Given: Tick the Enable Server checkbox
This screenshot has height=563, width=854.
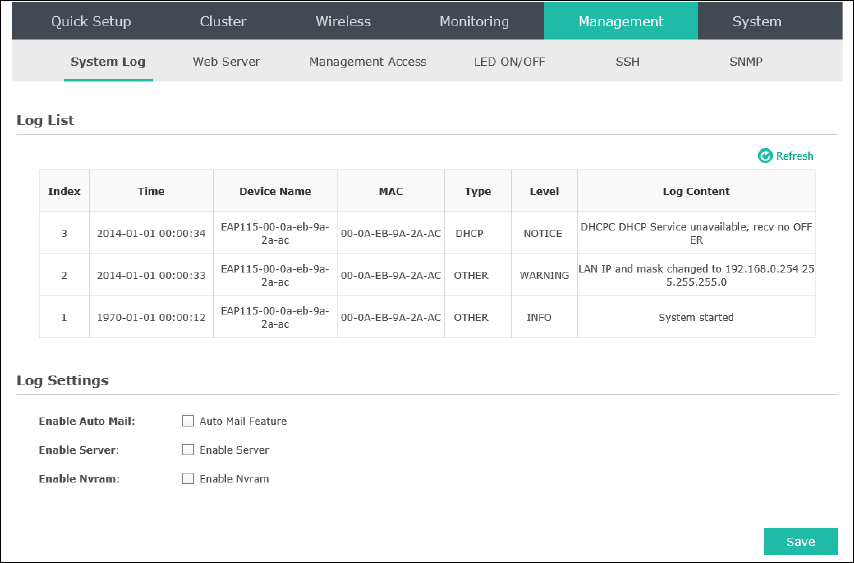Looking at the screenshot, I should [188, 450].
